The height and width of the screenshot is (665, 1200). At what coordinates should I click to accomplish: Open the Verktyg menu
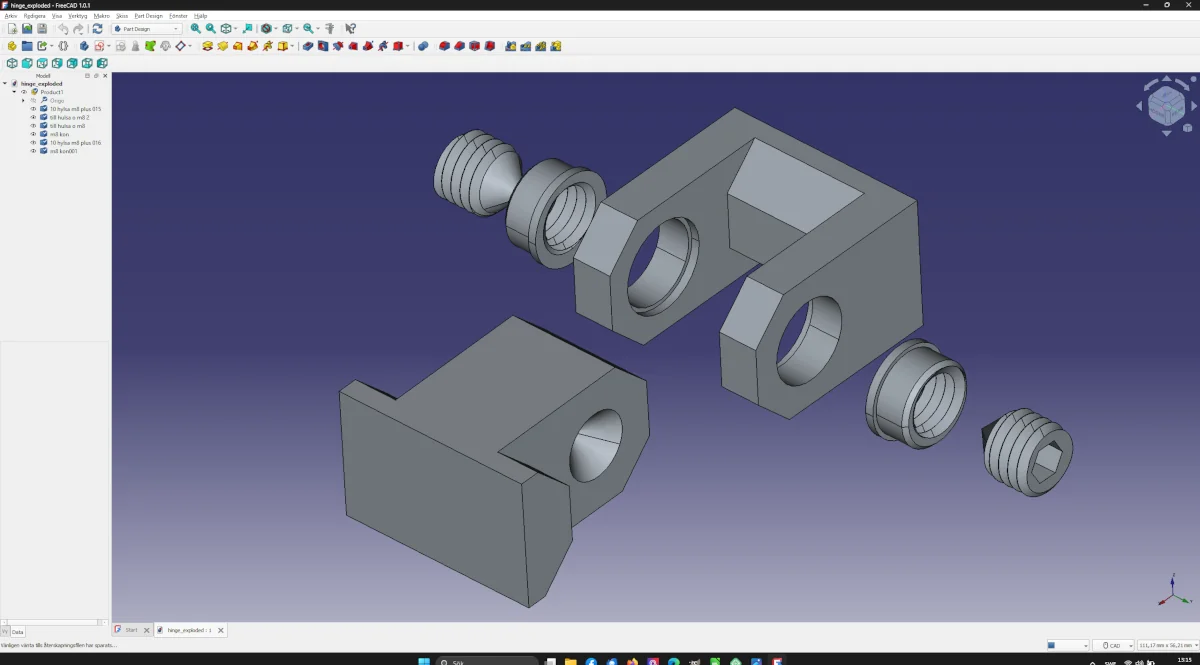pos(77,16)
